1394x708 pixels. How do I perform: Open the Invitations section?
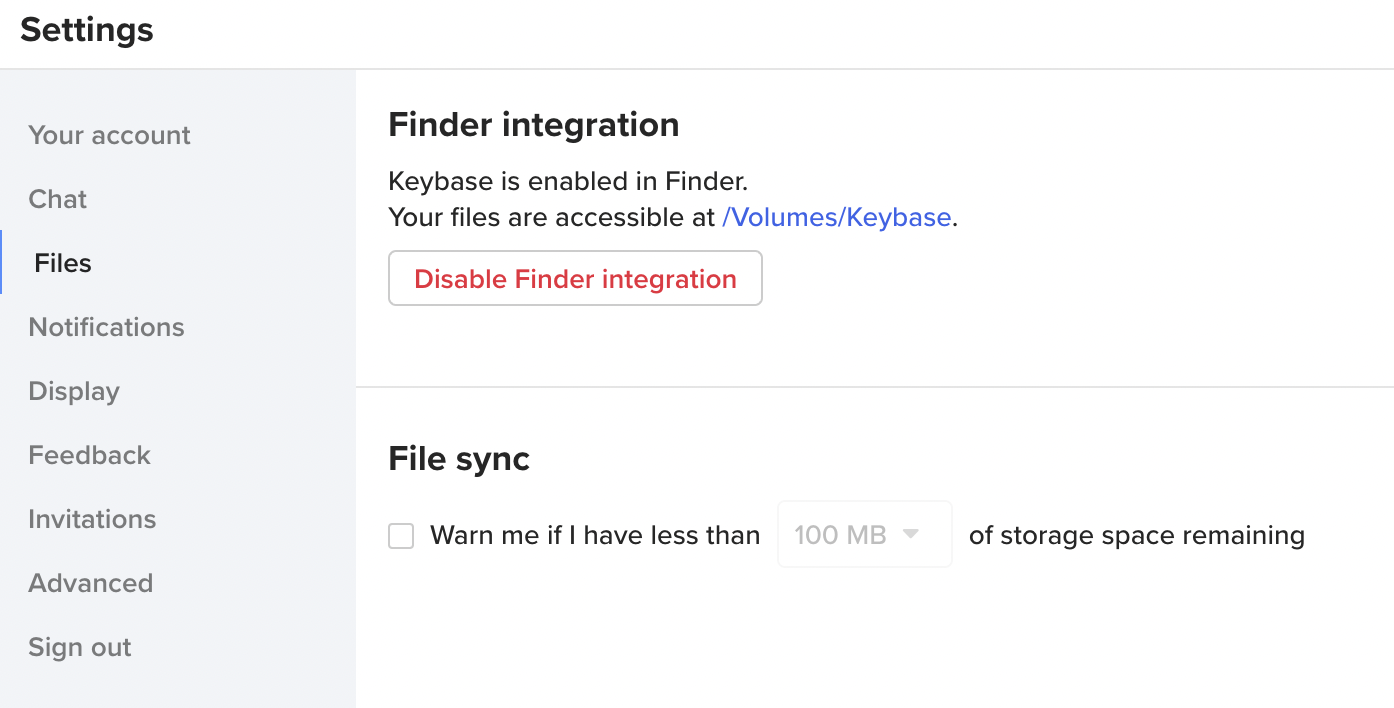point(92,519)
